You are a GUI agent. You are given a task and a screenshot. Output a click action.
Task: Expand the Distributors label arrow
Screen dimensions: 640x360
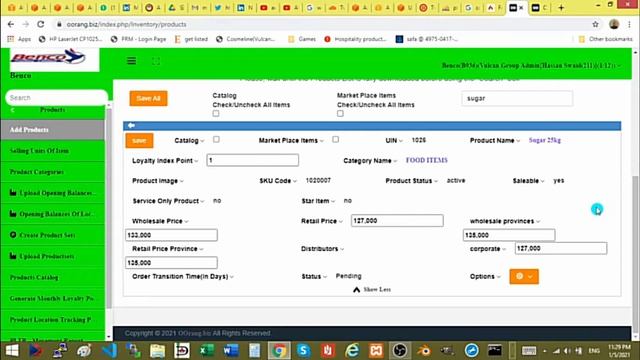(342, 249)
